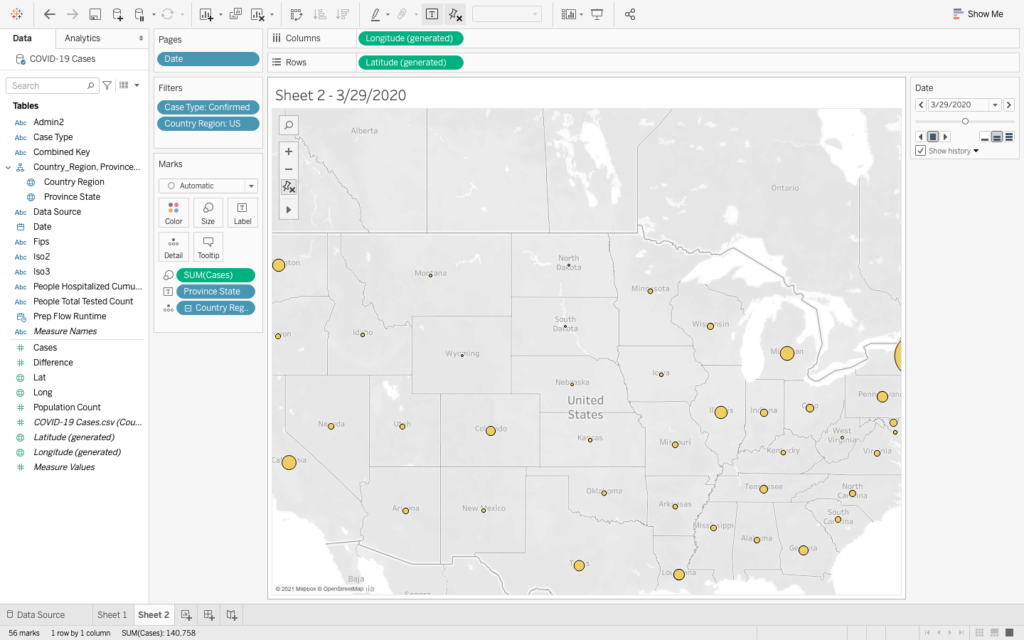Click the Swap Rows and Columns icon
Image resolution: width=1024 pixels, height=640 pixels.
pyautogui.click(x=296, y=14)
